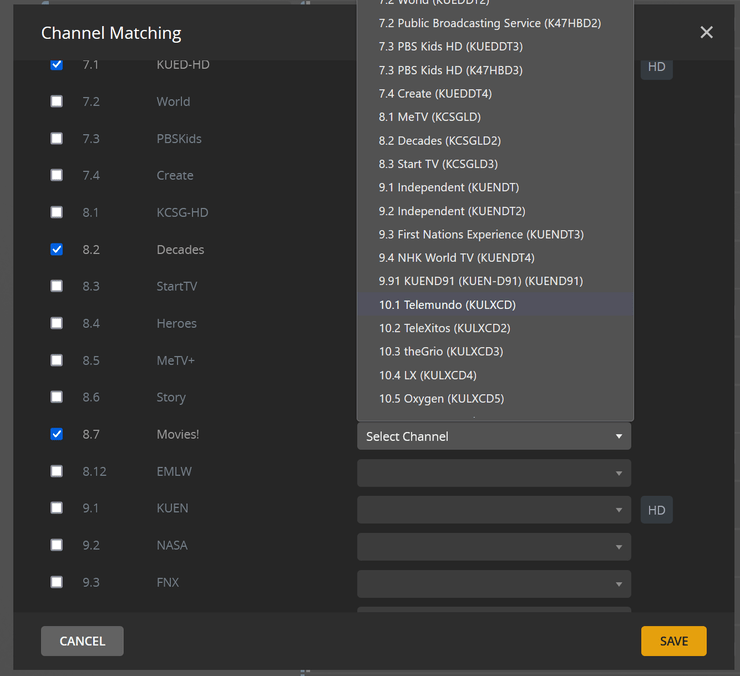Toggle HD badge on 7.1 KUED-HD row
Screen dimensions: 740x676
click(656, 68)
